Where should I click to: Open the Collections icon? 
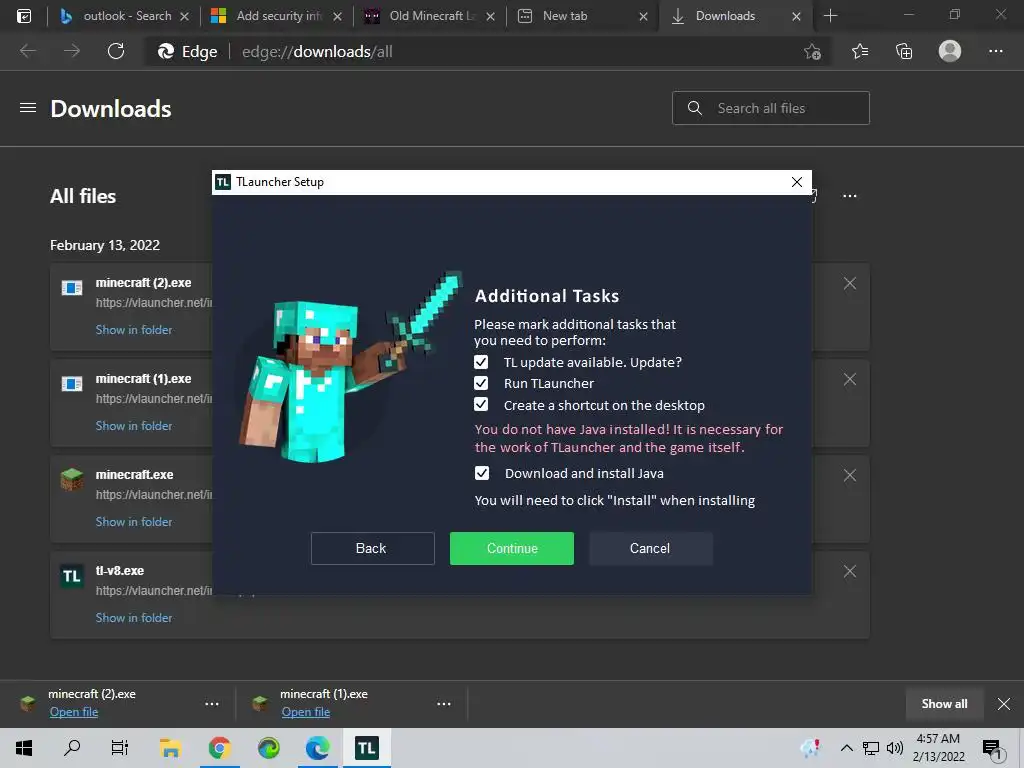pos(904,51)
